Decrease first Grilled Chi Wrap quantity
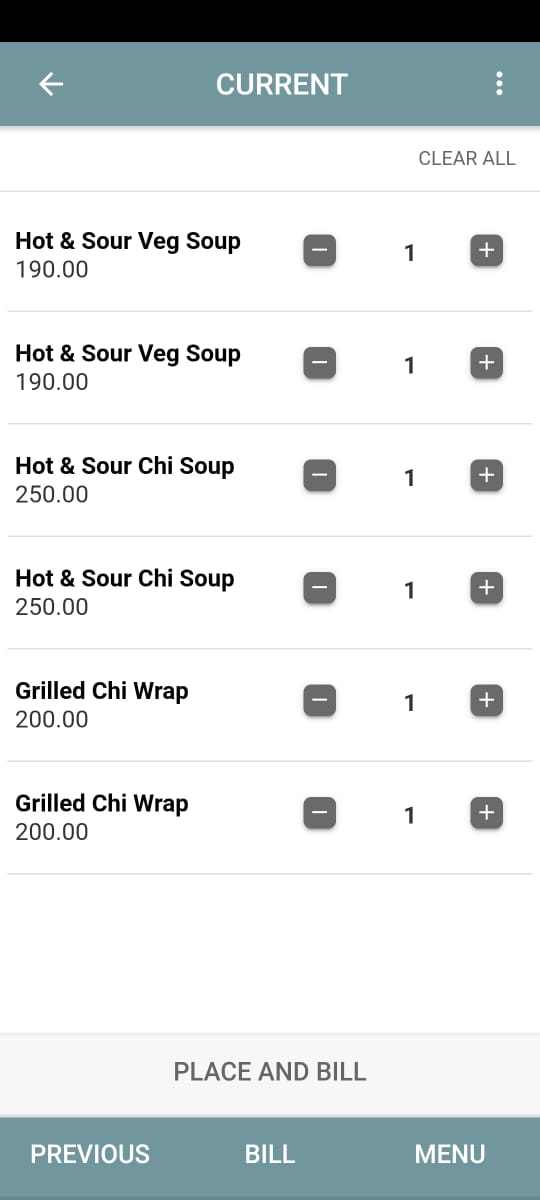The image size is (540, 1200). point(320,700)
